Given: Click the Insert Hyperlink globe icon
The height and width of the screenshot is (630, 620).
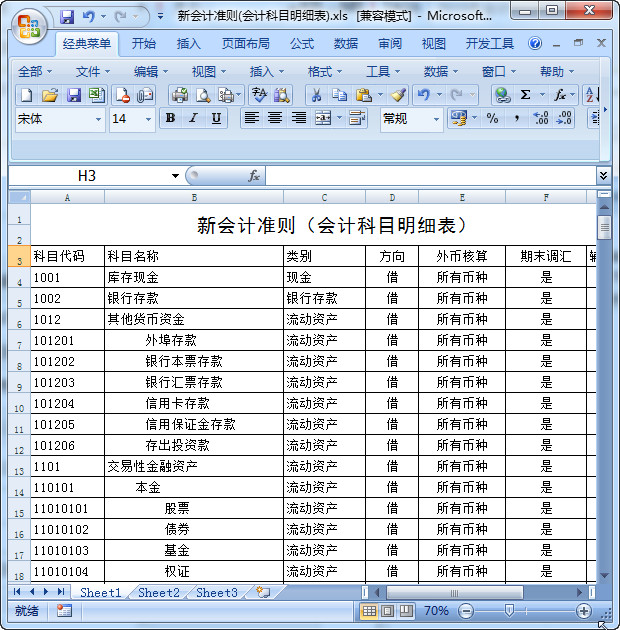Looking at the screenshot, I should click(502, 95).
